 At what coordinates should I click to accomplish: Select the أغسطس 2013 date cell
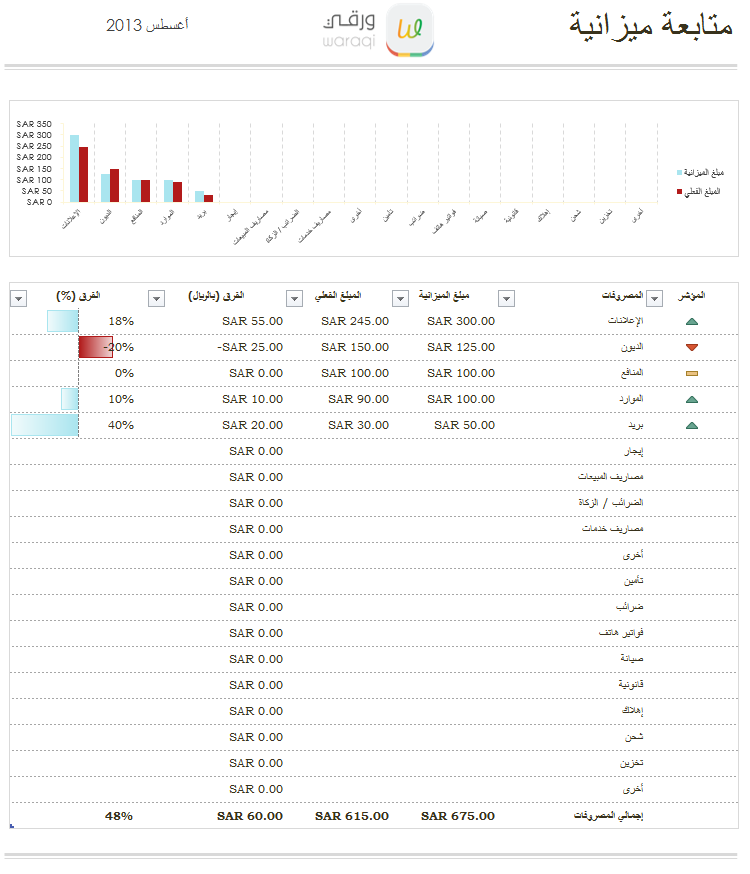[148, 25]
